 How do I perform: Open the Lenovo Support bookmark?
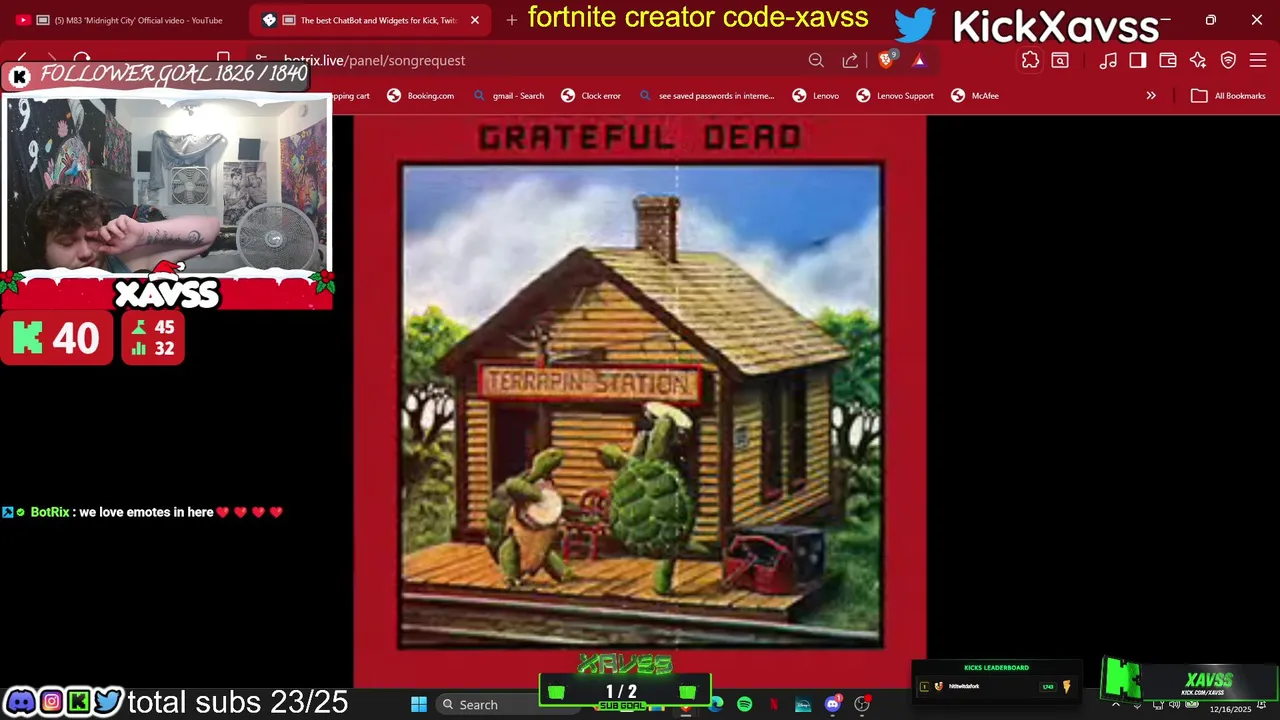click(x=895, y=96)
